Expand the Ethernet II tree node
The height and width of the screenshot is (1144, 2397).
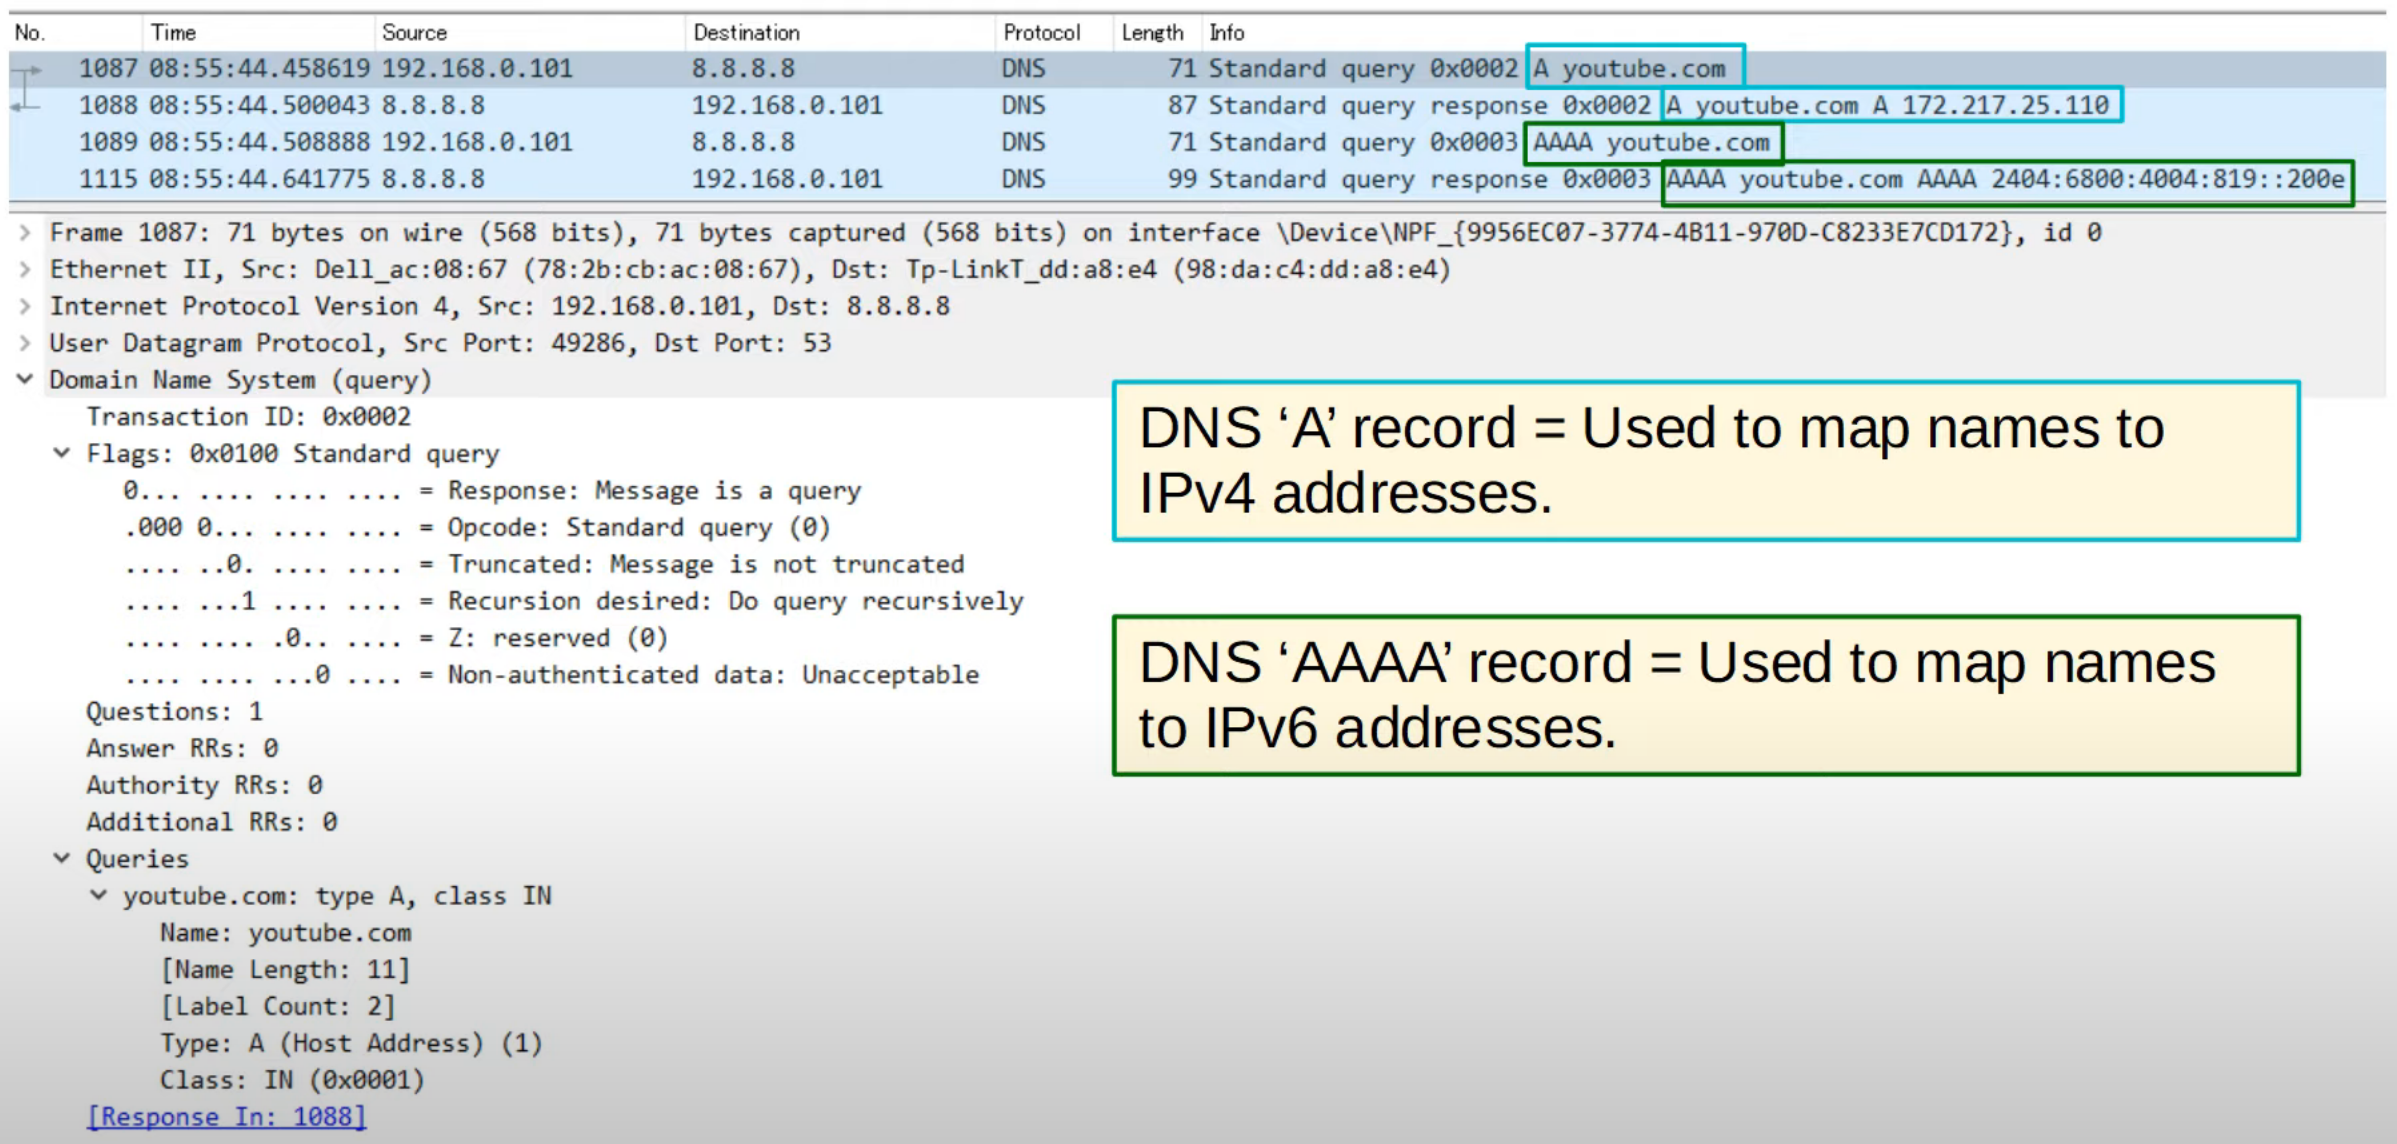[25, 270]
